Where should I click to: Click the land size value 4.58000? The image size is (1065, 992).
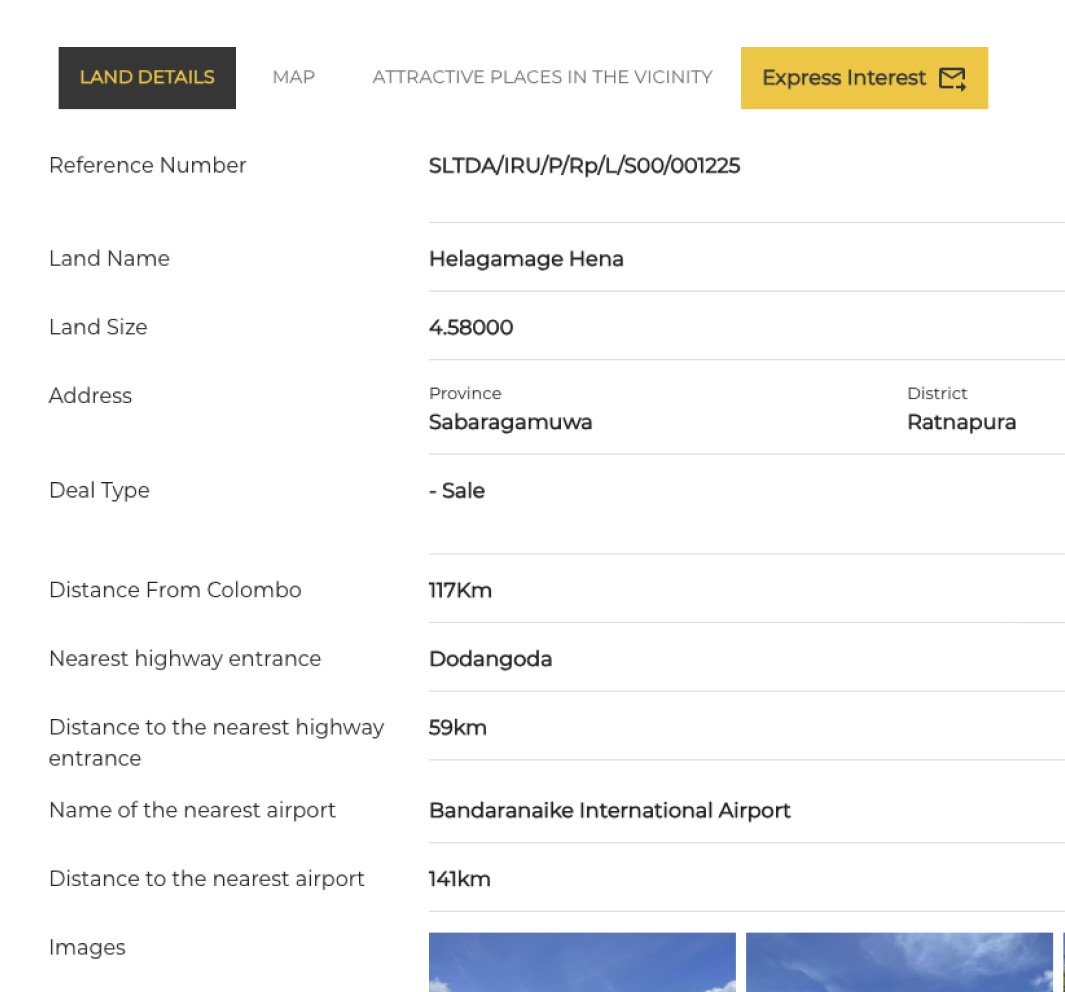point(470,327)
